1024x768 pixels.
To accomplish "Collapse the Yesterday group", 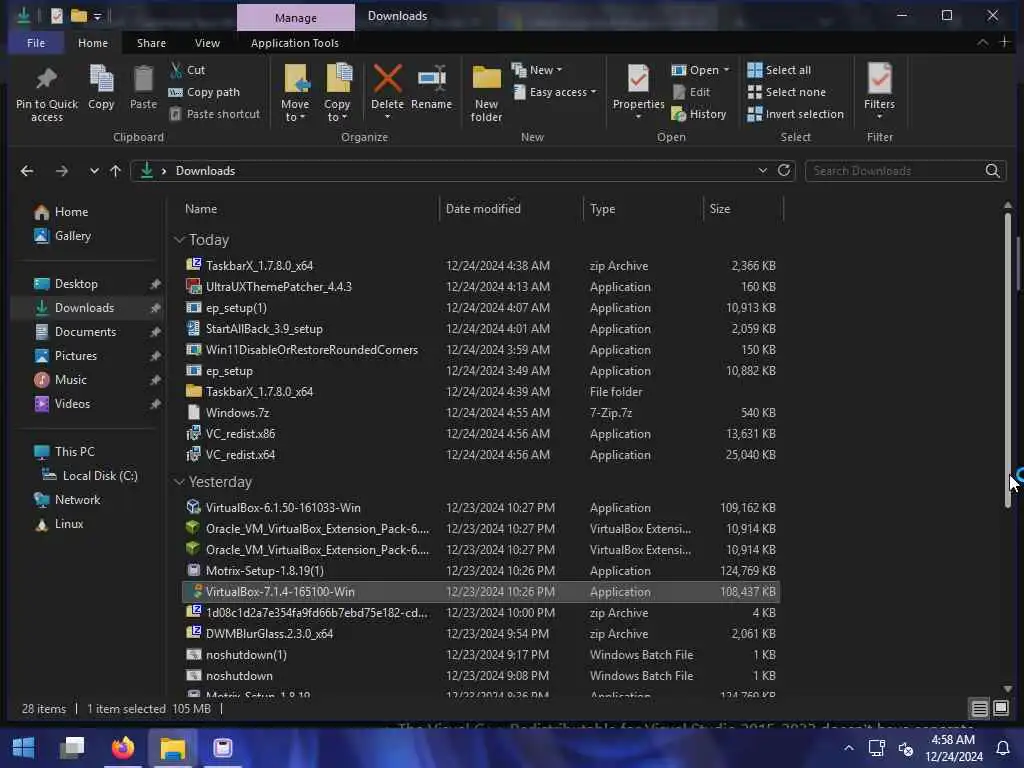I will pos(179,482).
